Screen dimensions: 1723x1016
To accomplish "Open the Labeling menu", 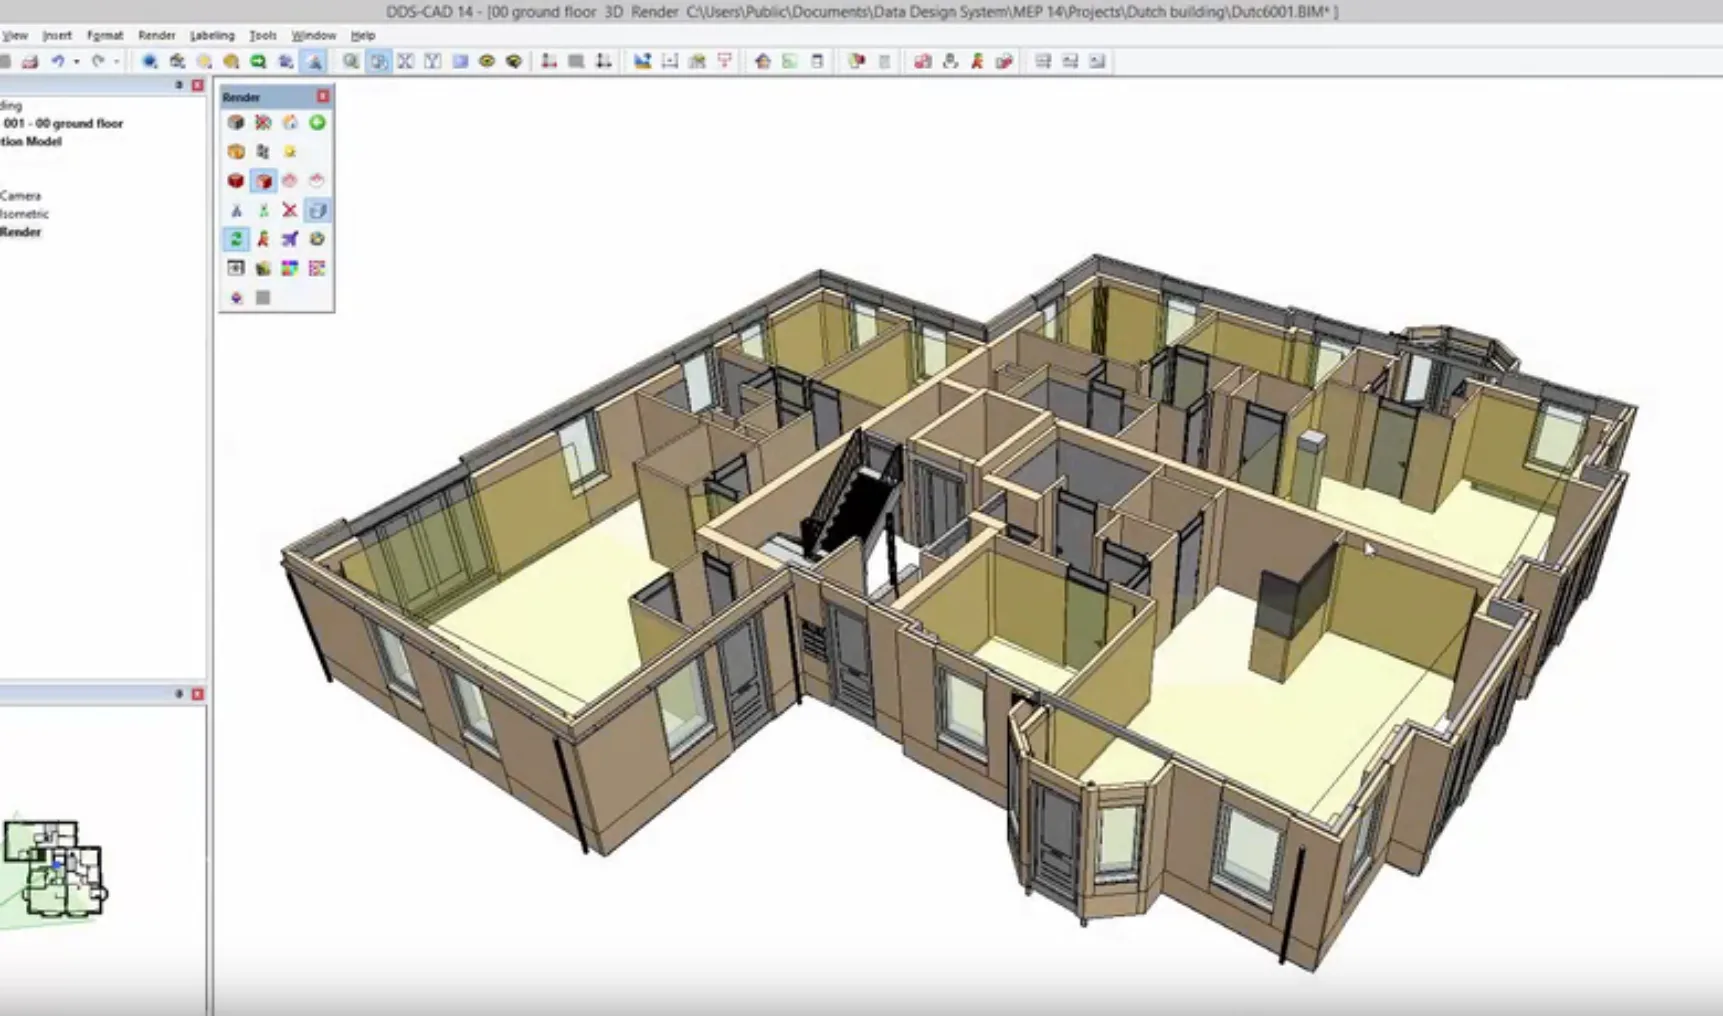I will pos(212,35).
